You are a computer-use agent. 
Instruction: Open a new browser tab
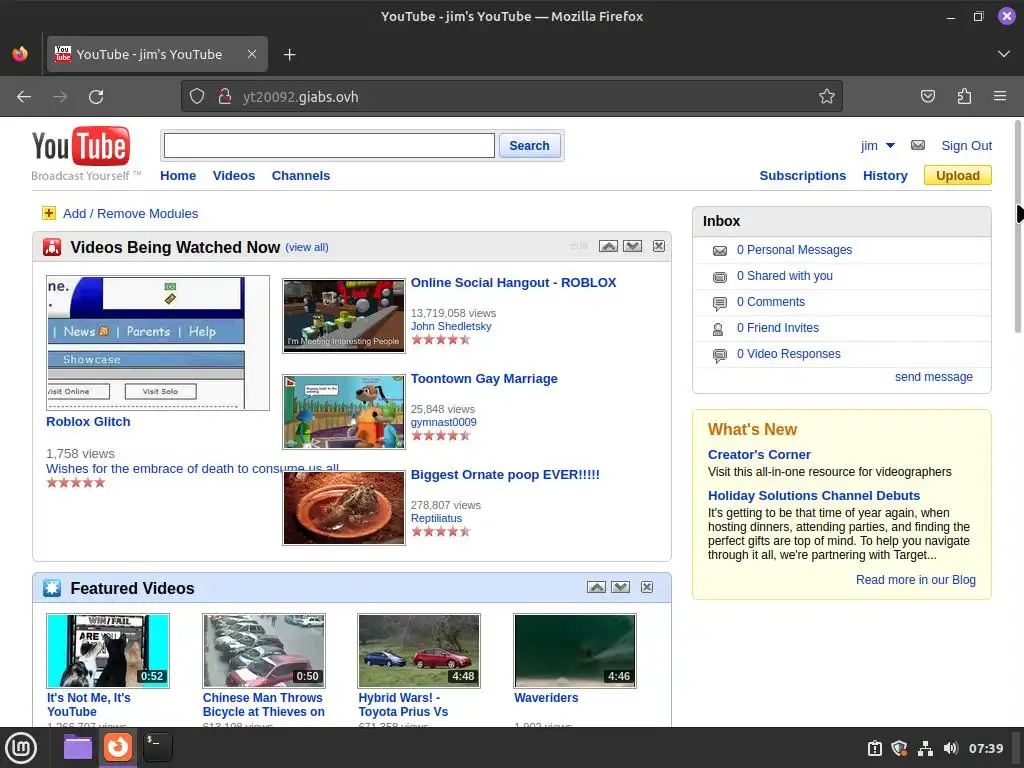[x=290, y=55]
